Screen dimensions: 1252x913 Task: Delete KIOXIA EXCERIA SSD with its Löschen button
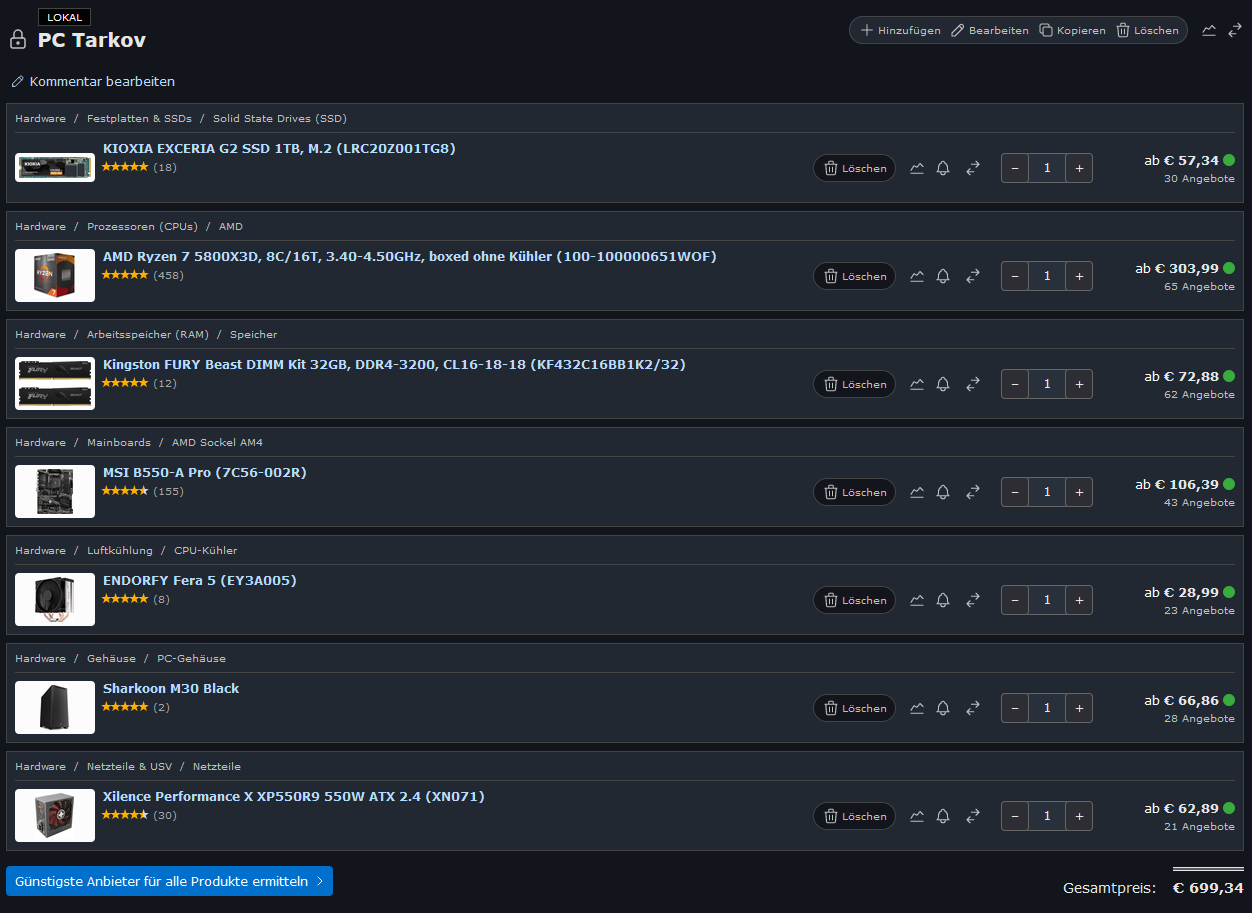854,168
